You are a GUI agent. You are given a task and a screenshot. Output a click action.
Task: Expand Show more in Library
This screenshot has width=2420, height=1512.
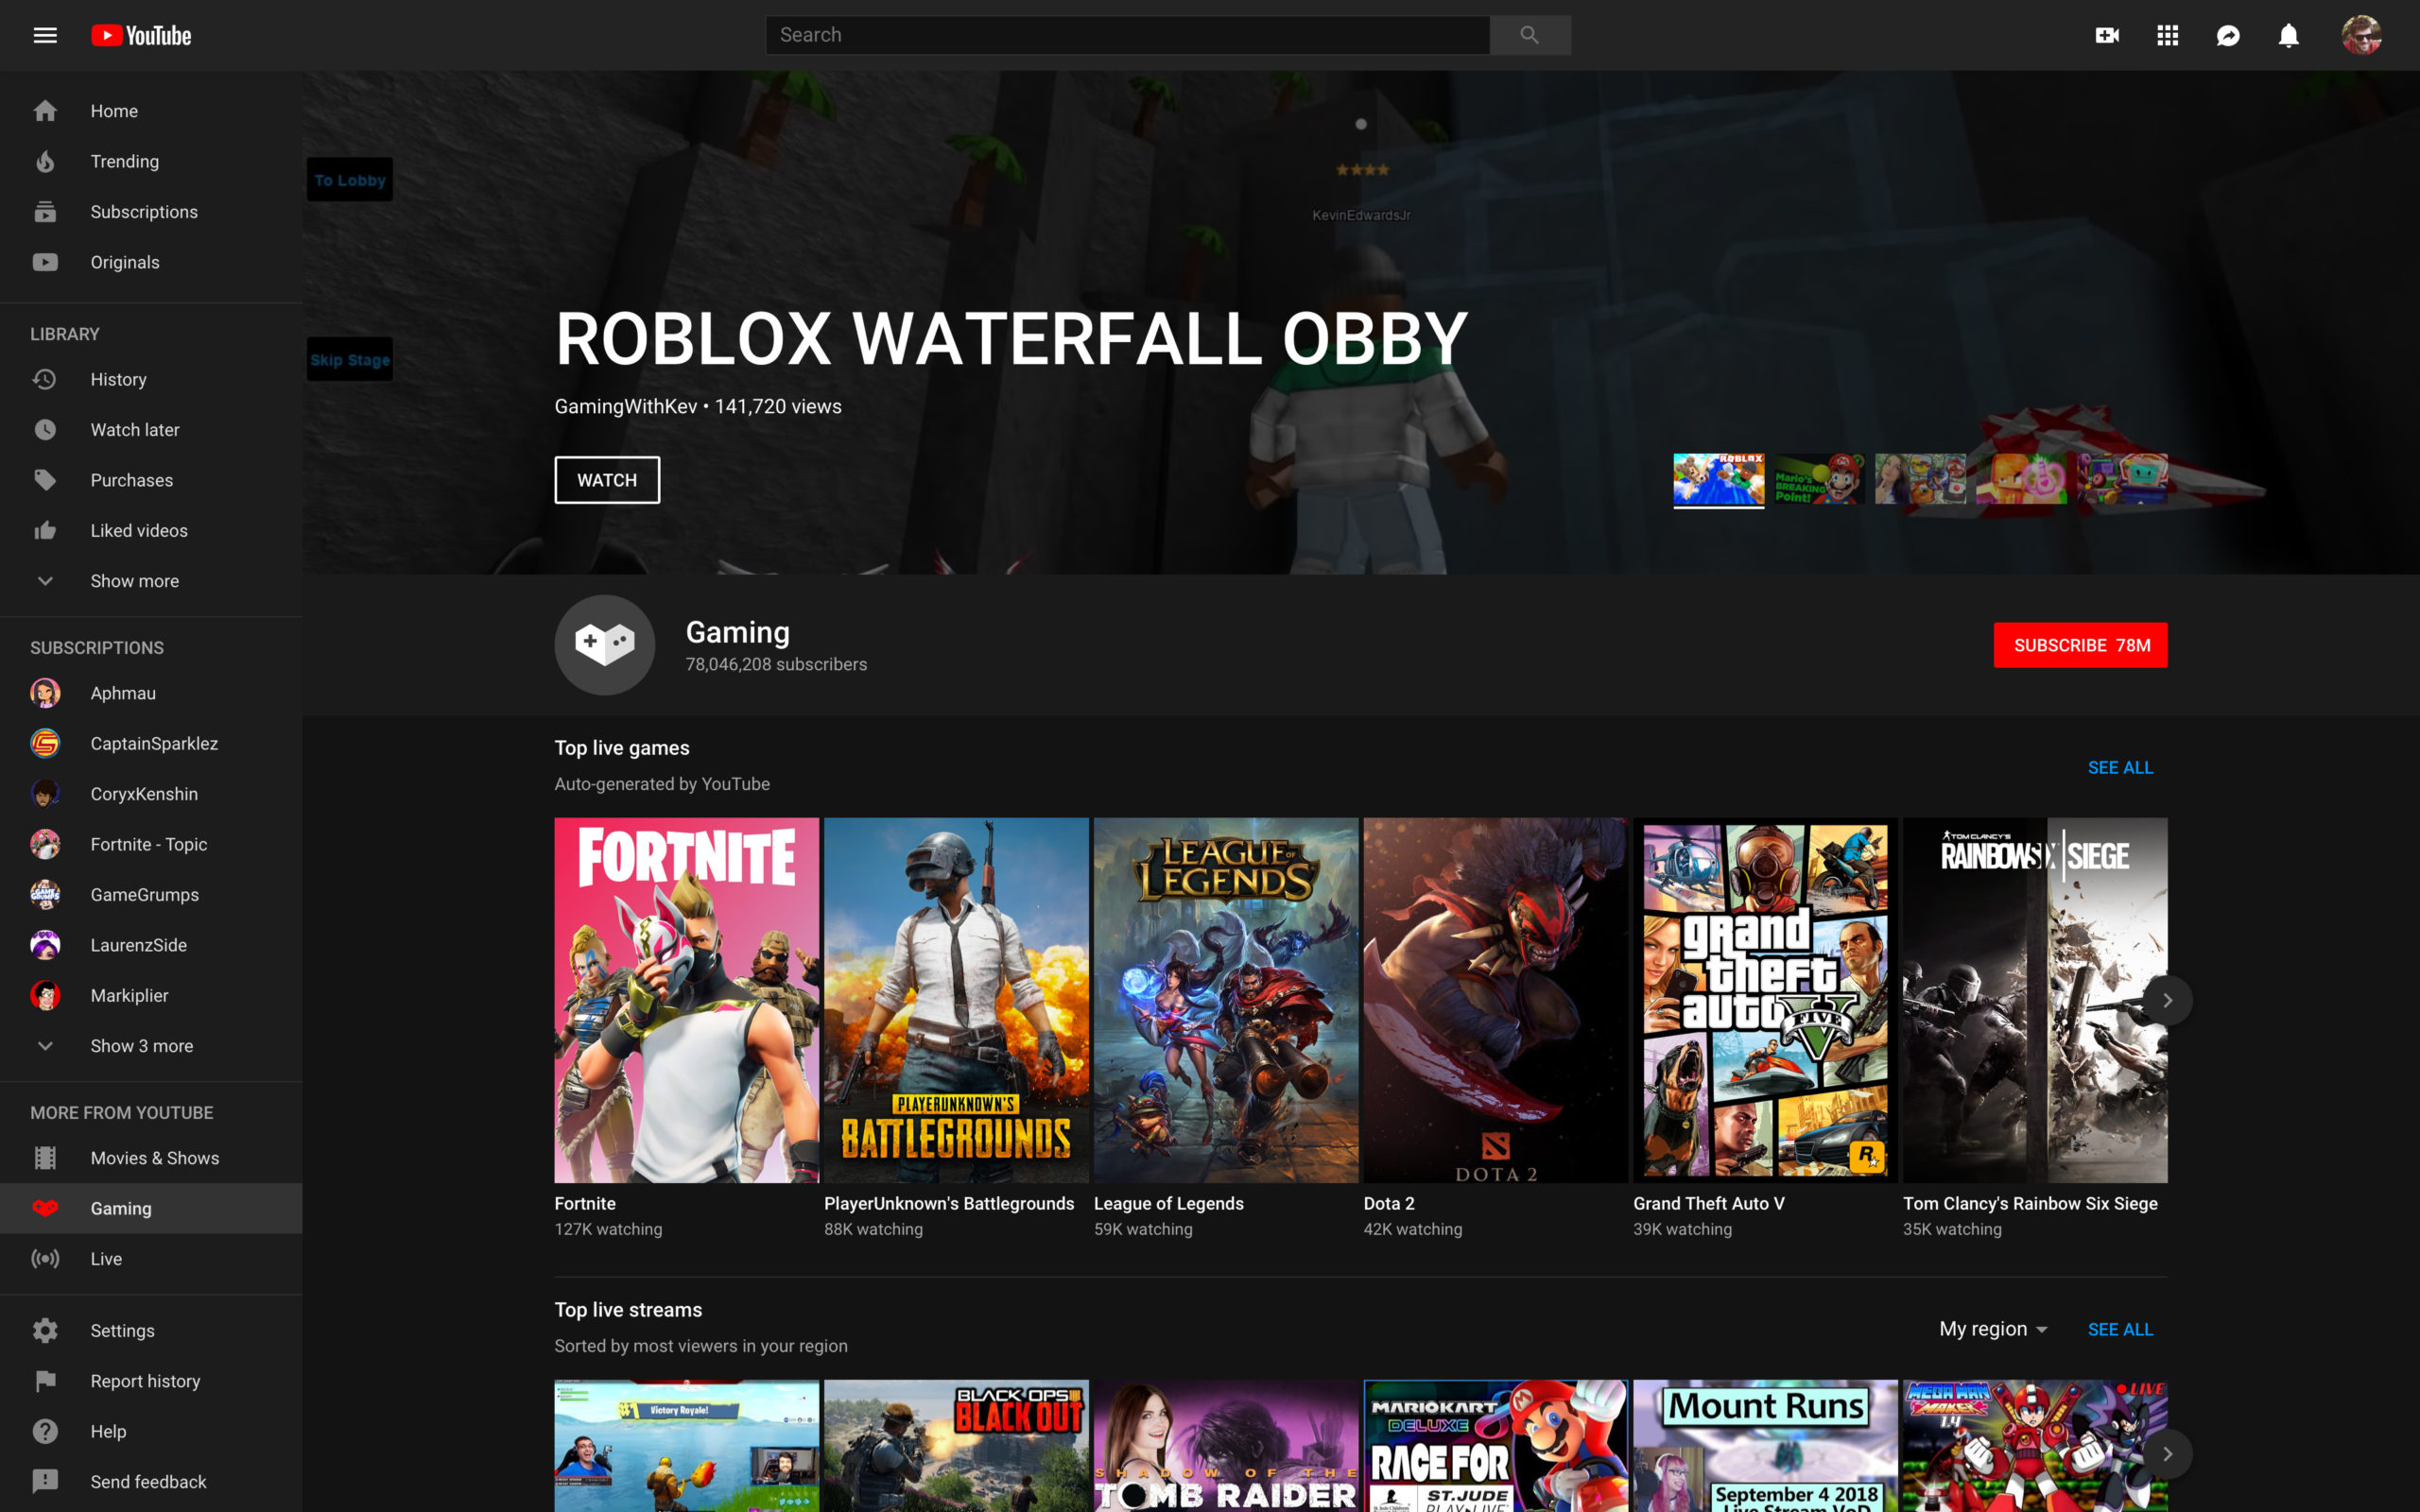point(134,581)
